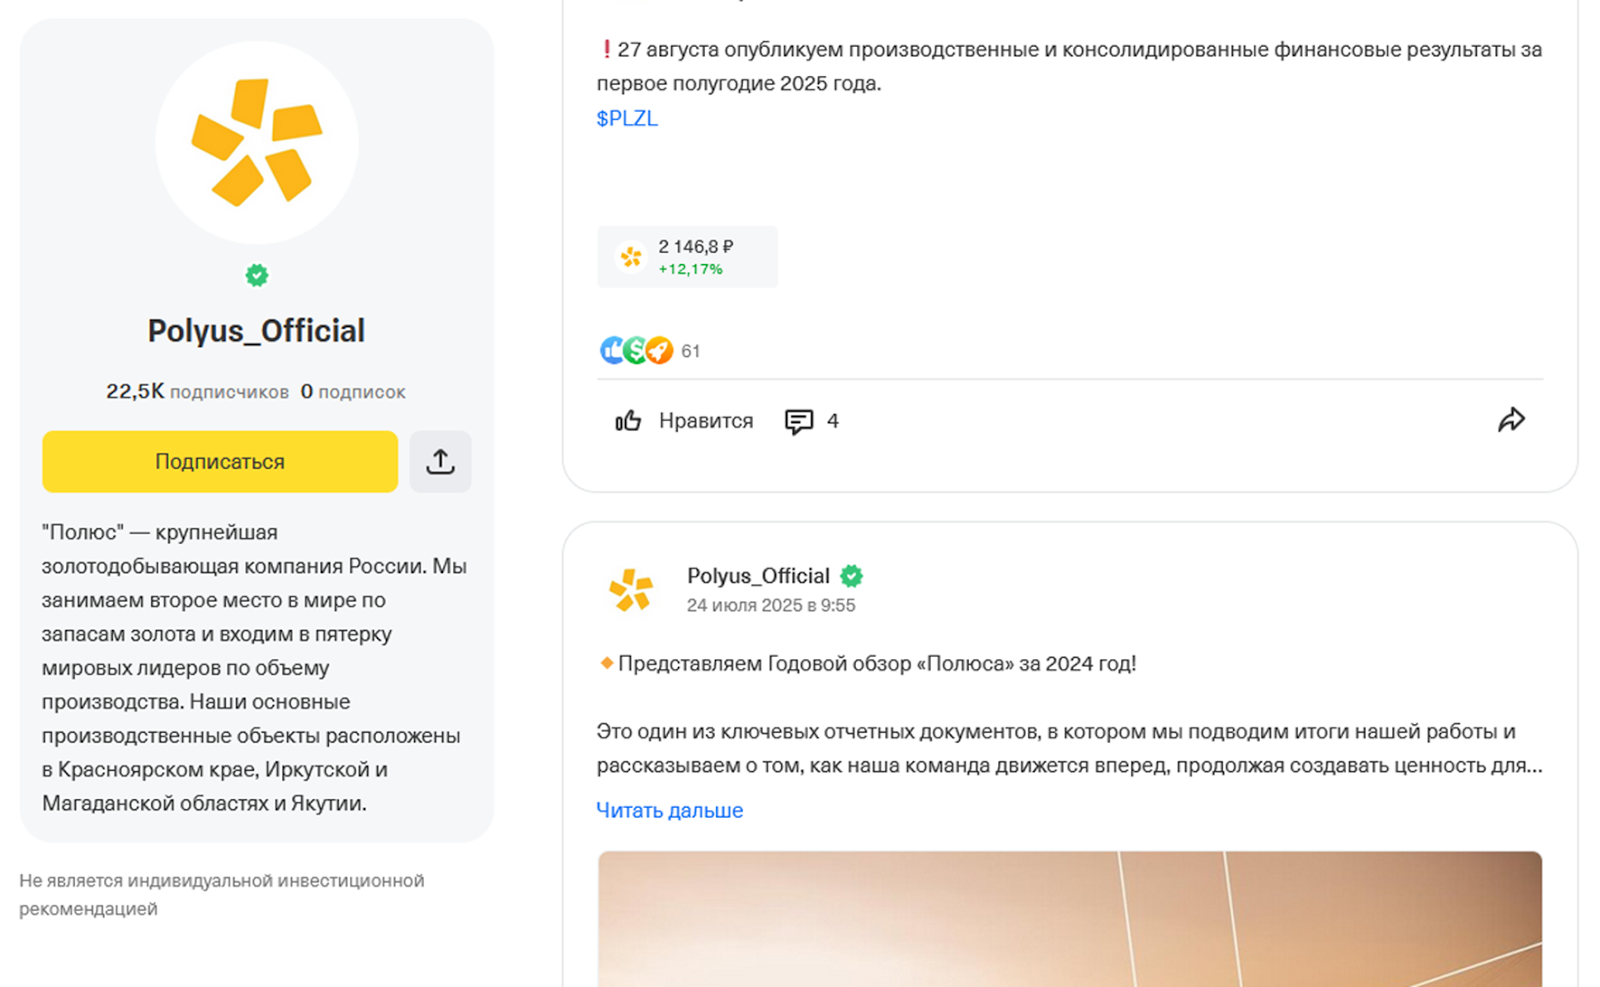View the 22,5K подписчиков list
This screenshot has height=987, width=1600.
click(x=197, y=392)
